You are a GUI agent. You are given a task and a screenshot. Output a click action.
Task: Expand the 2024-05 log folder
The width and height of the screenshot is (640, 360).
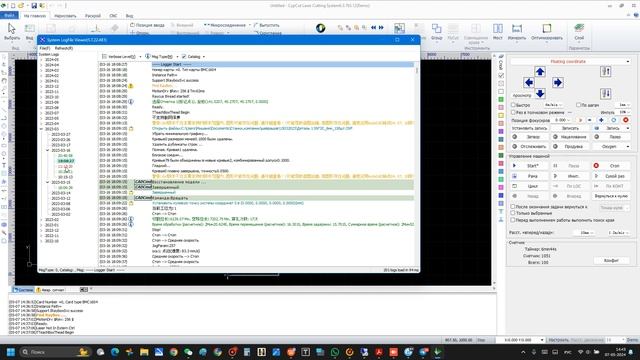tap(41, 60)
